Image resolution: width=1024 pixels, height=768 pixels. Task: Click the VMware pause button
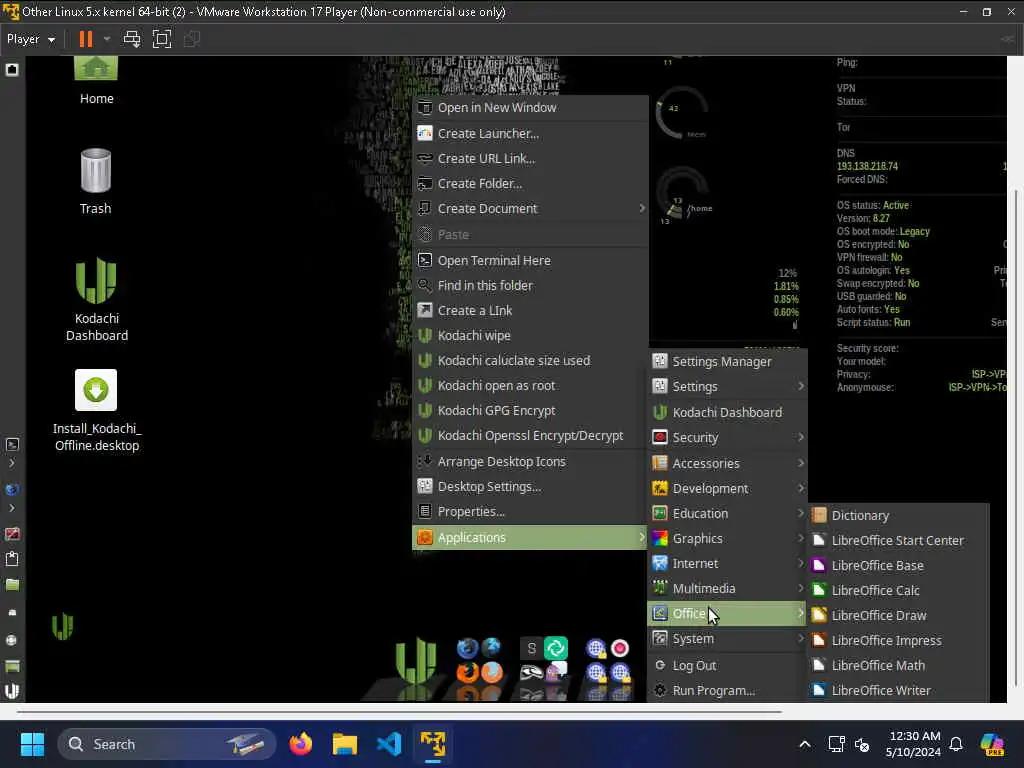coord(86,39)
